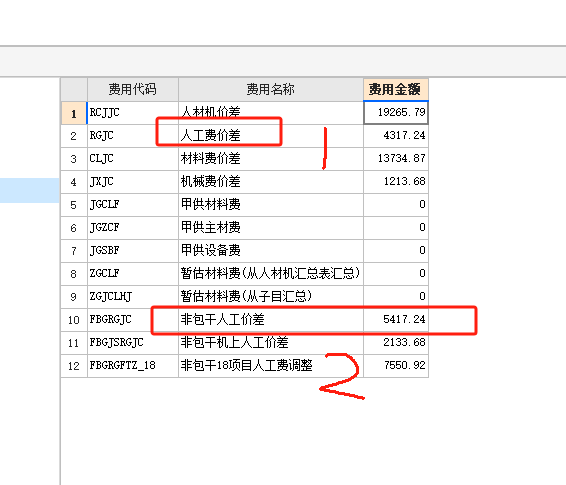Select code cell CLJC
The height and width of the screenshot is (485, 566).
coord(132,159)
